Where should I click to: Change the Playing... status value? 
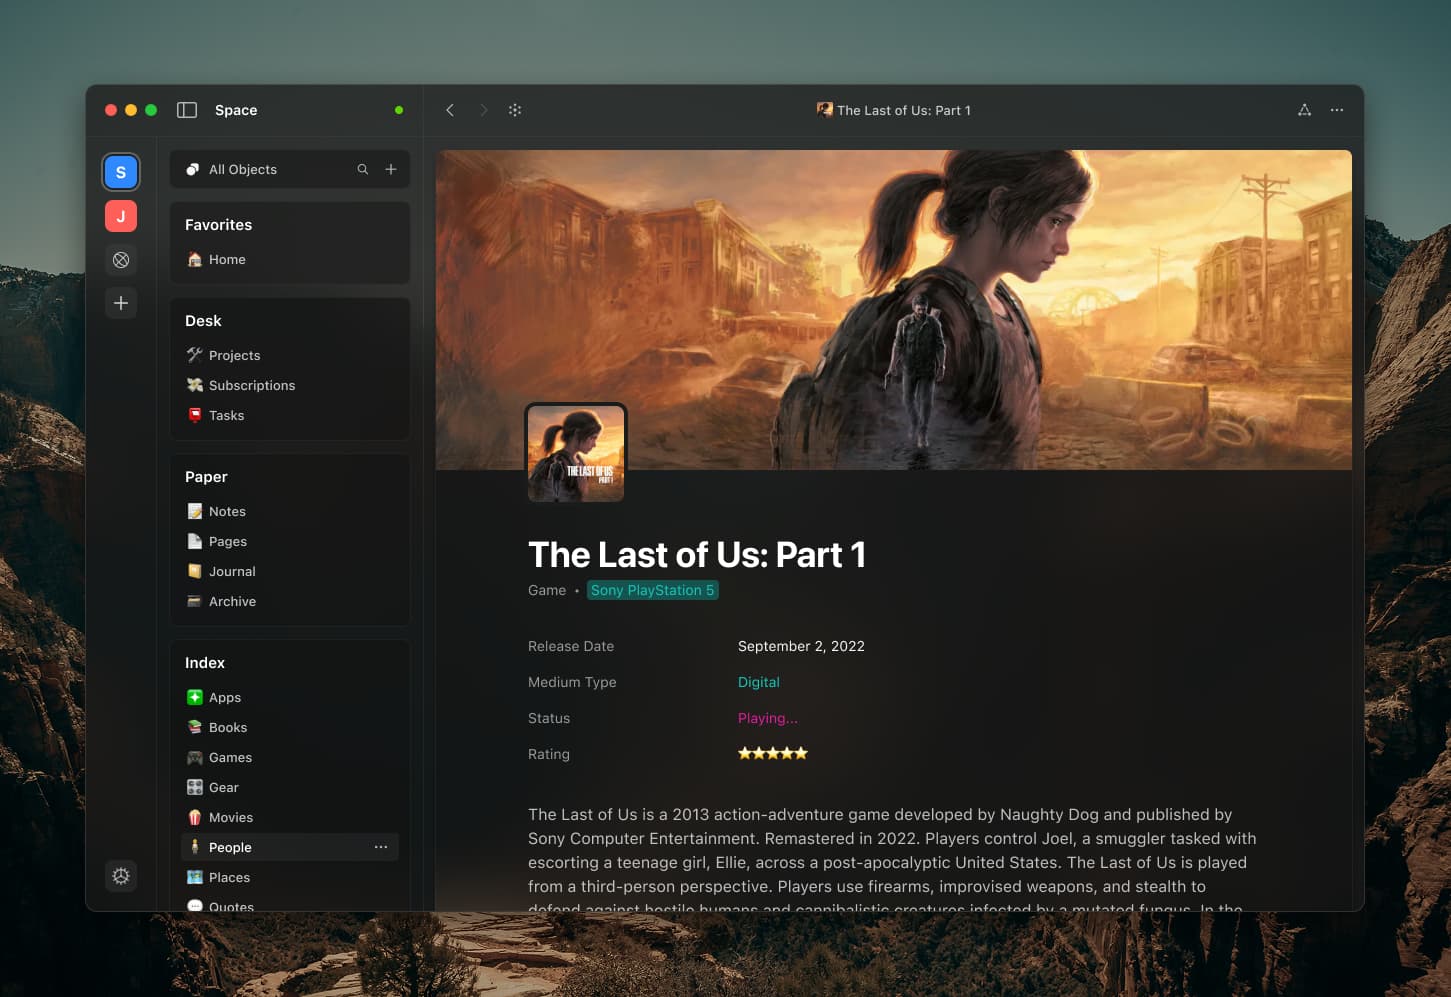point(768,718)
